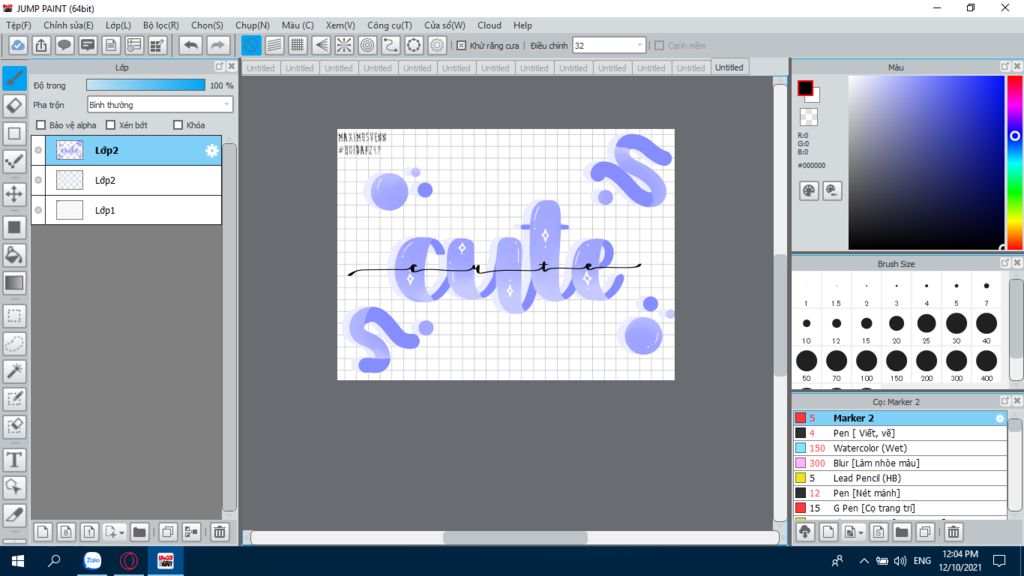Enable the circle snap icon

[368, 45]
